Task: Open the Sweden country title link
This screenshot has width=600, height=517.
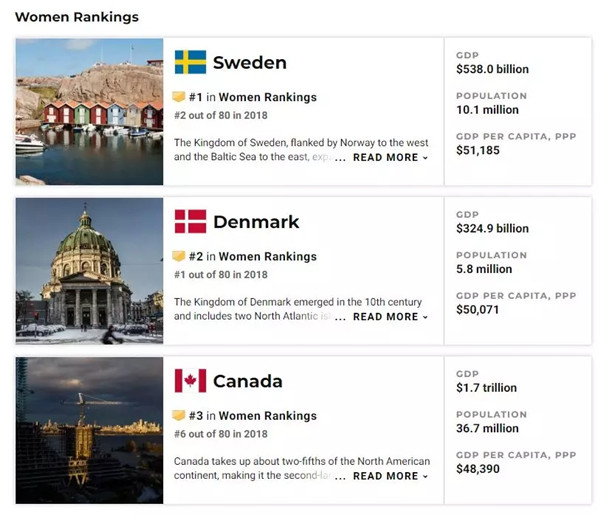Action: pos(249,63)
